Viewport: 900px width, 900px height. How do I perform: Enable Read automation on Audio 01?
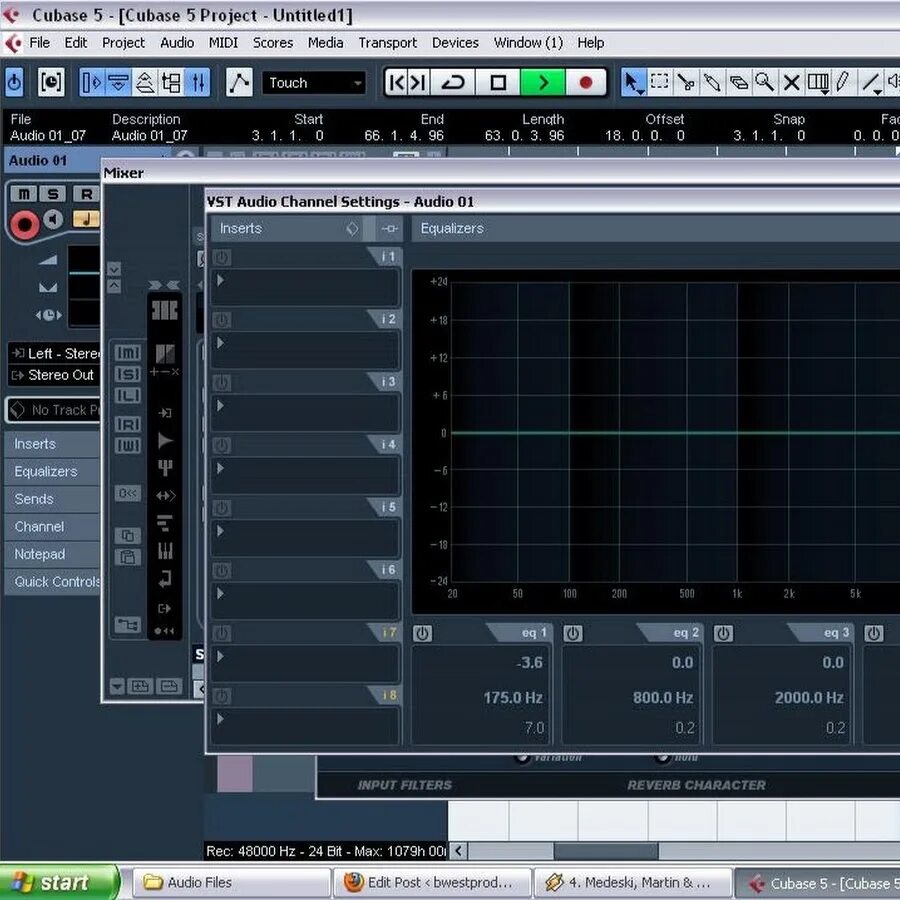(86, 194)
